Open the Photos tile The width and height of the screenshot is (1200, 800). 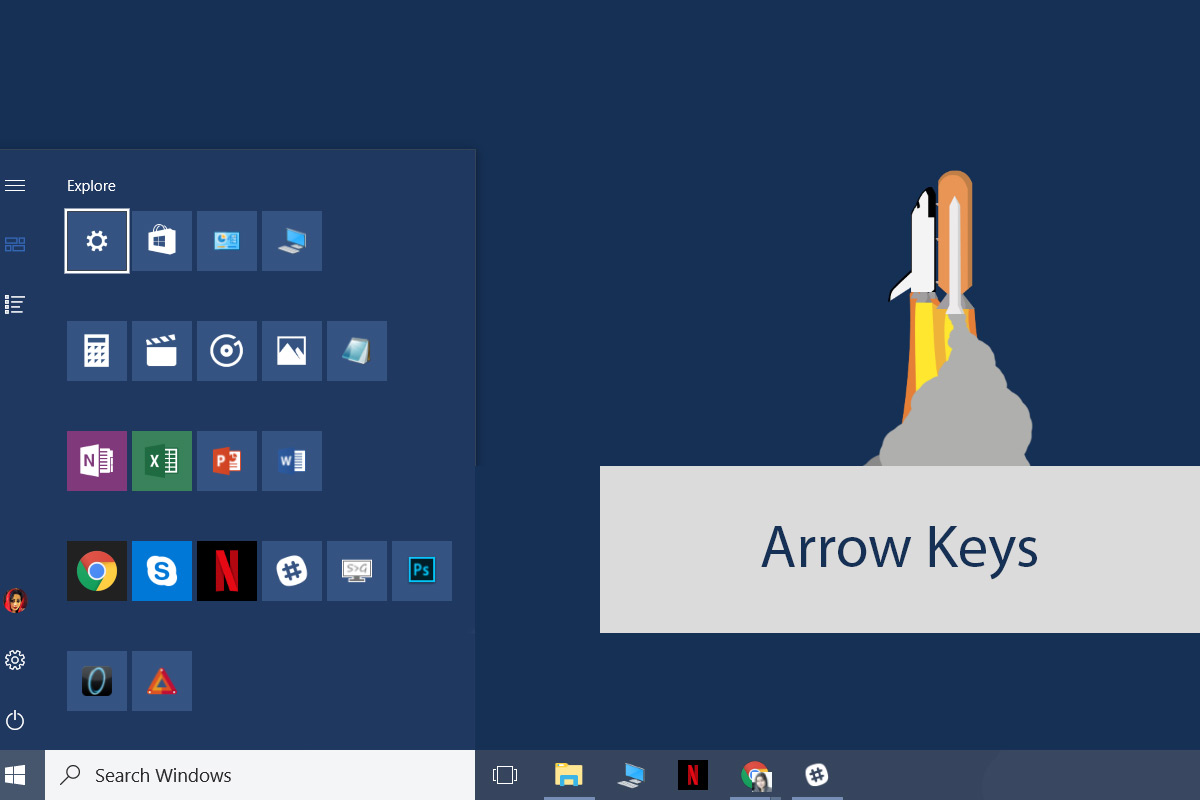coord(292,351)
